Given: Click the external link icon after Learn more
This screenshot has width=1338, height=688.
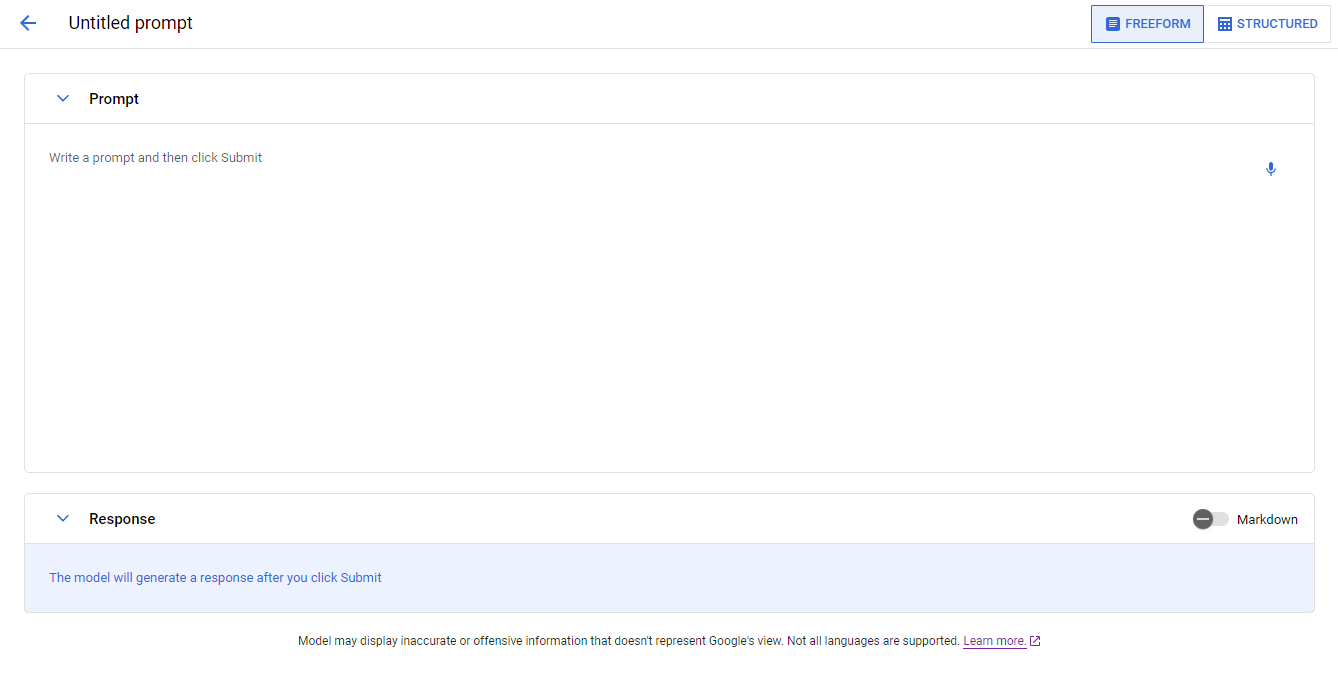Looking at the screenshot, I should tap(1035, 641).
